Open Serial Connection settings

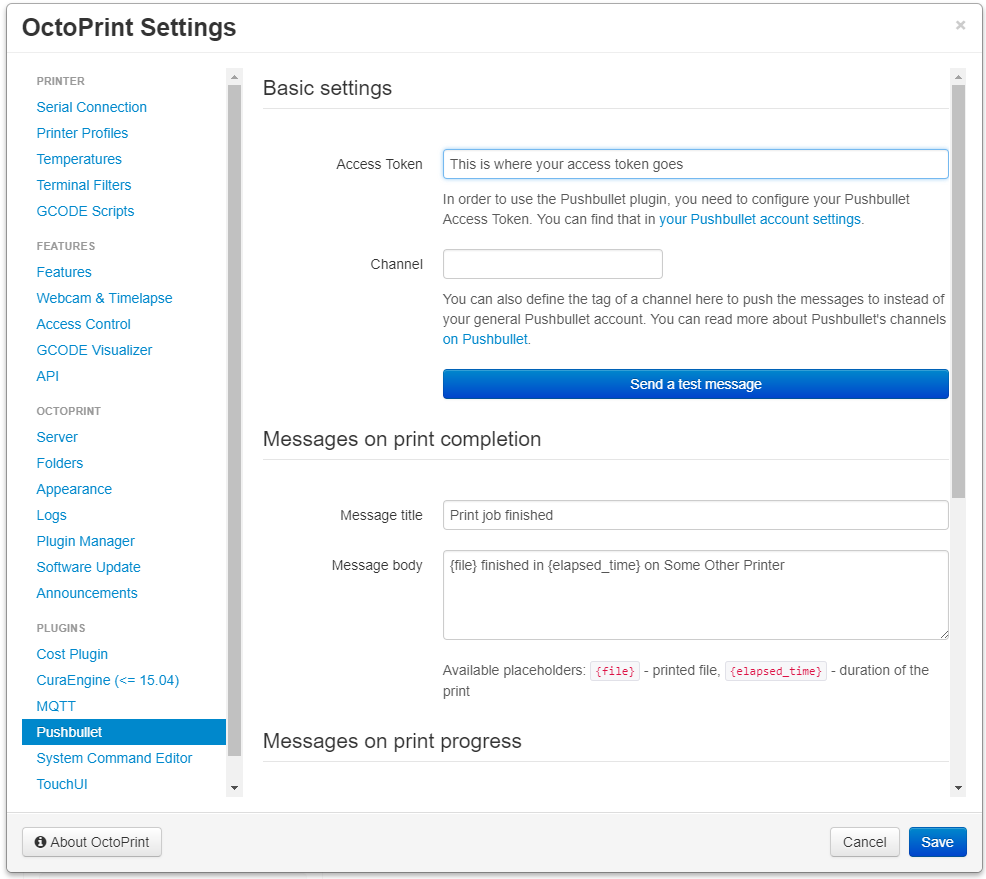click(x=92, y=107)
